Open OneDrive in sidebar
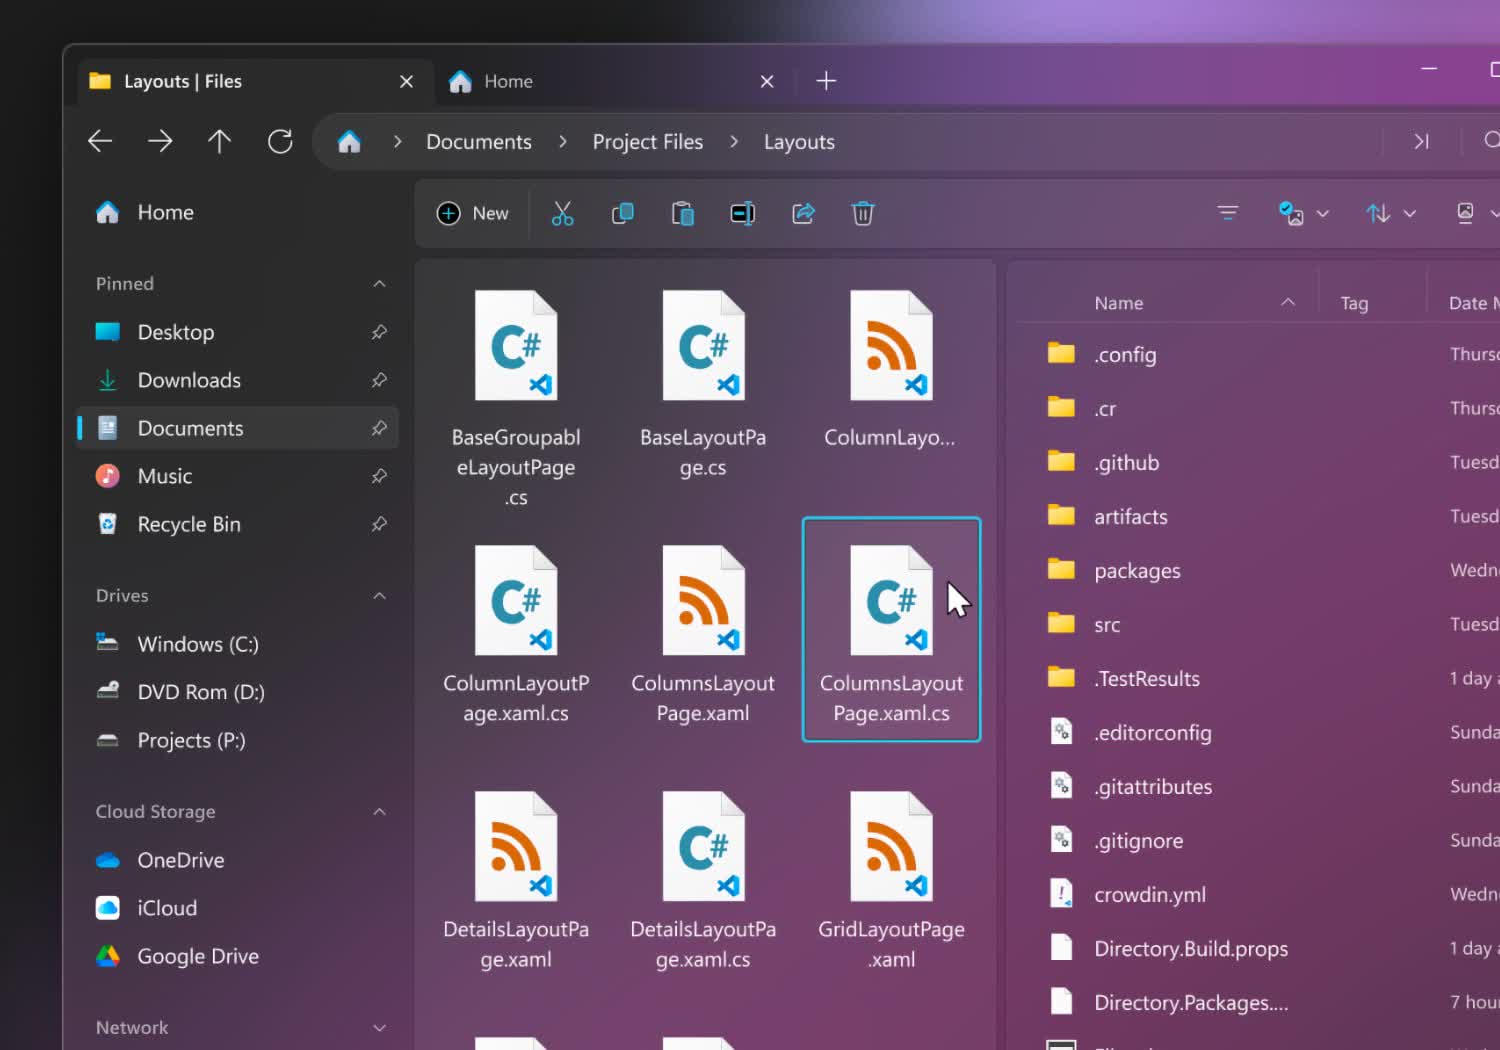 pyautogui.click(x=237, y=860)
